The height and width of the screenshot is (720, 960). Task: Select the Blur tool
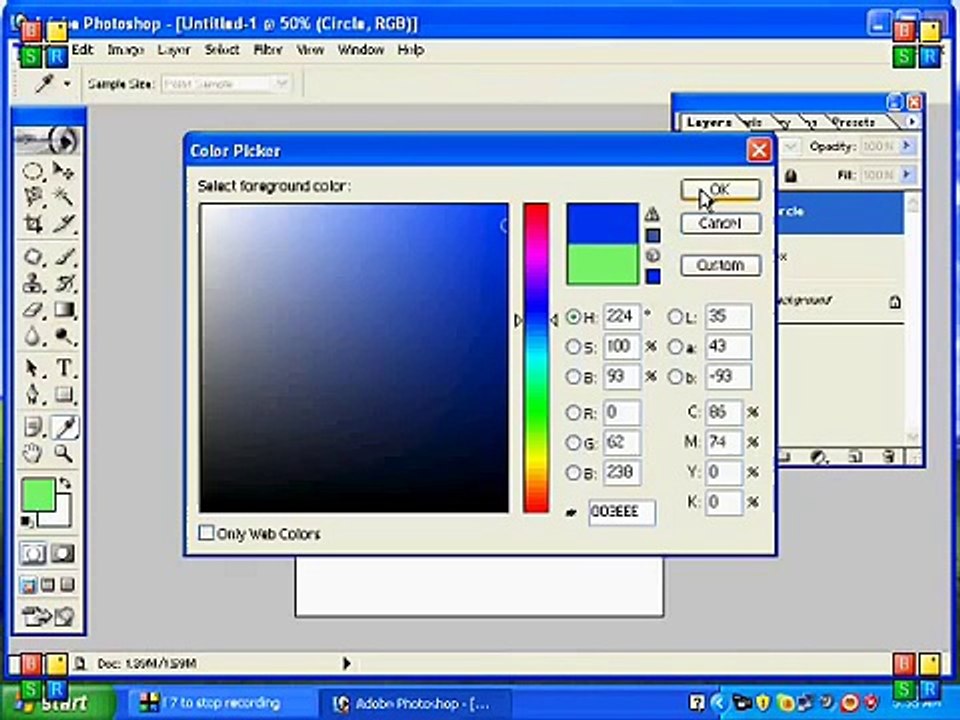tap(32, 336)
